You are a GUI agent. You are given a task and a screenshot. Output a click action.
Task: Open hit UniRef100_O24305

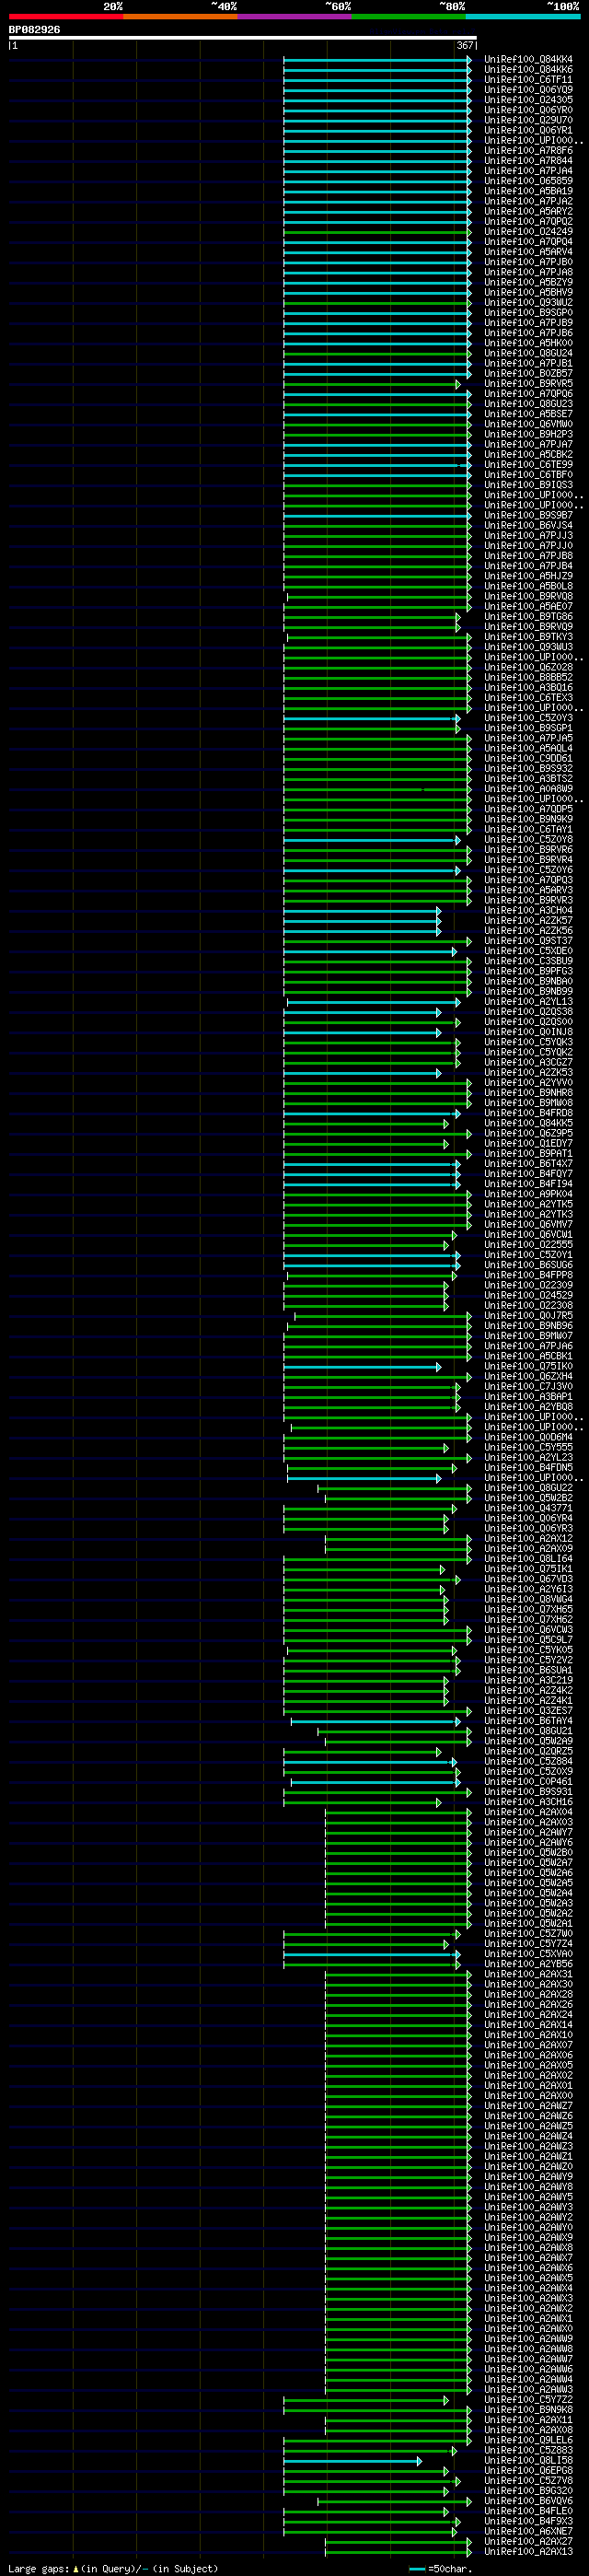528,100
